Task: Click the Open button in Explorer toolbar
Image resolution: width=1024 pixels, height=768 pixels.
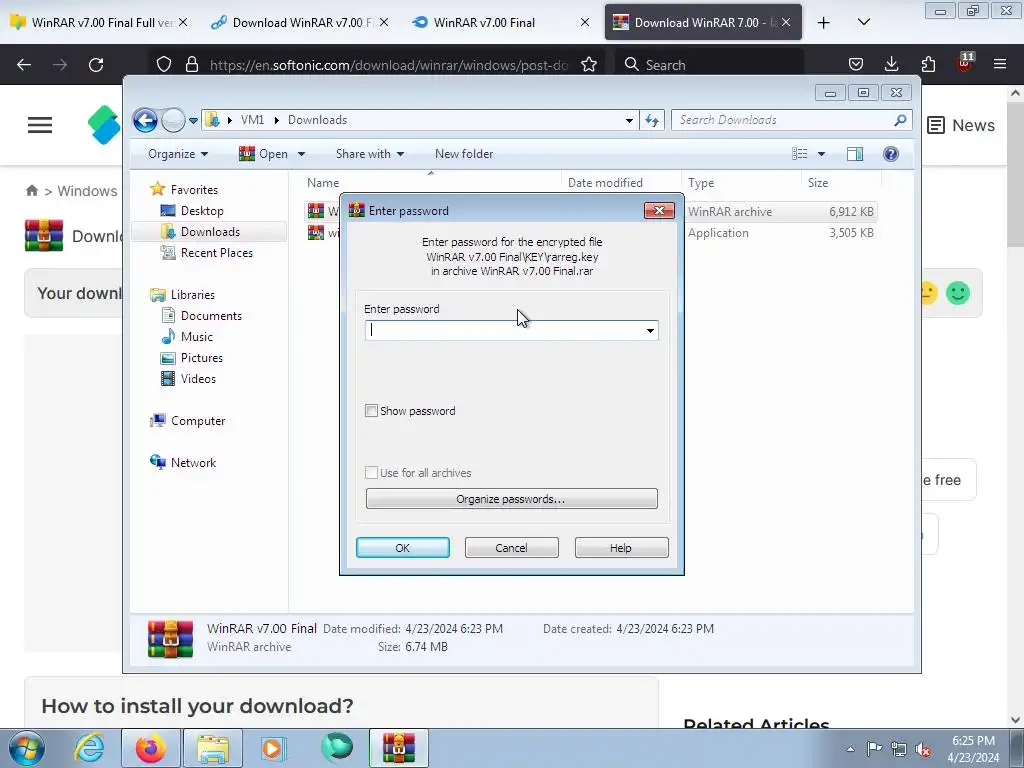Action: pos(264,154)
